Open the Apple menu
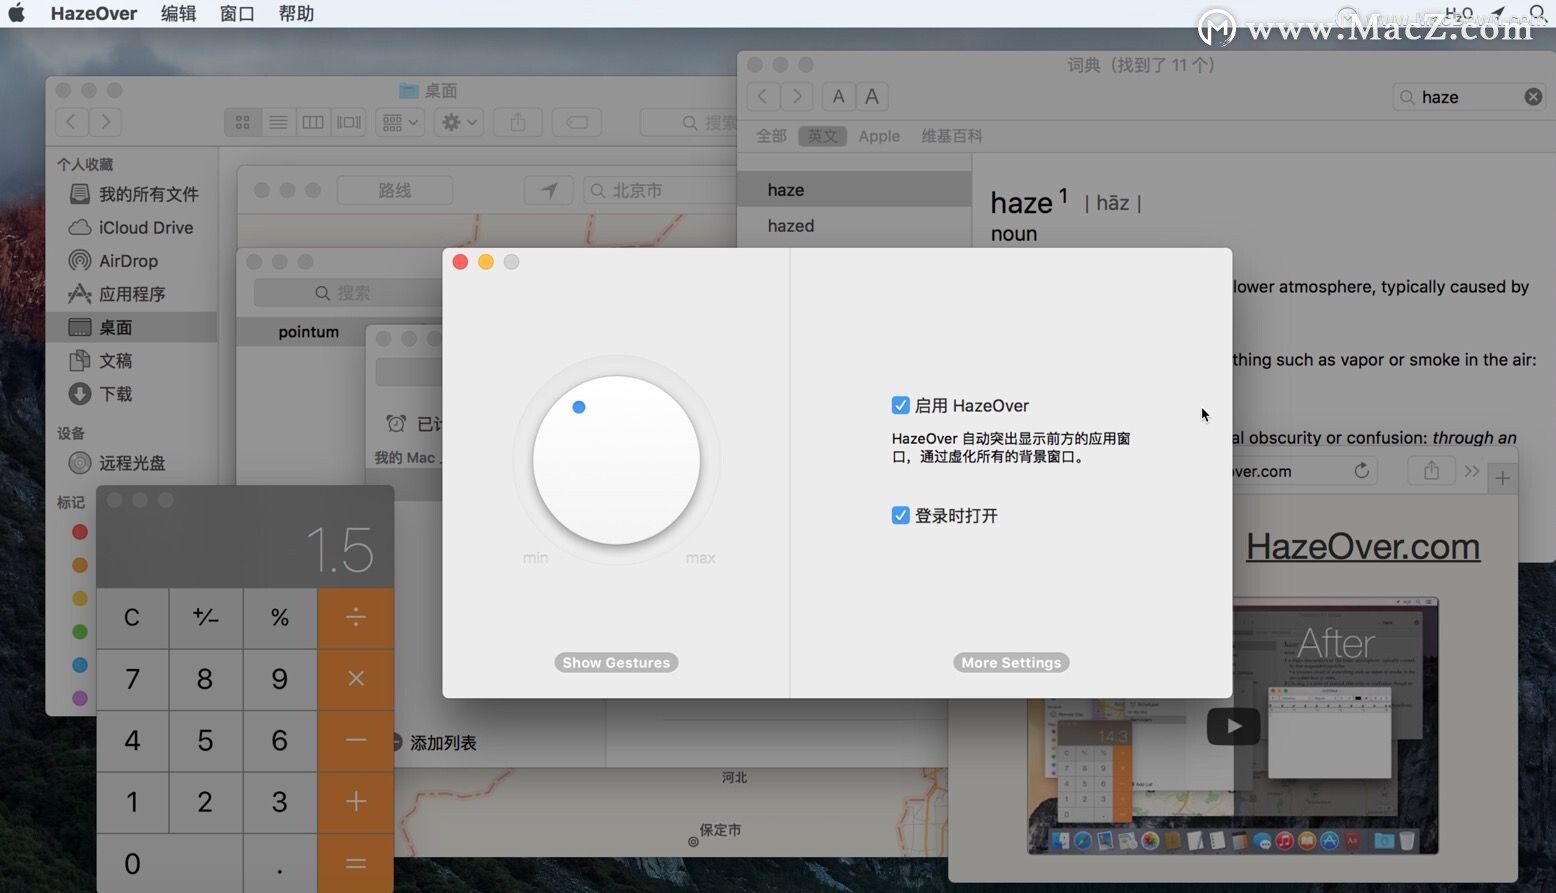Viewport: 1556px width, 893px height. point(16,13)
